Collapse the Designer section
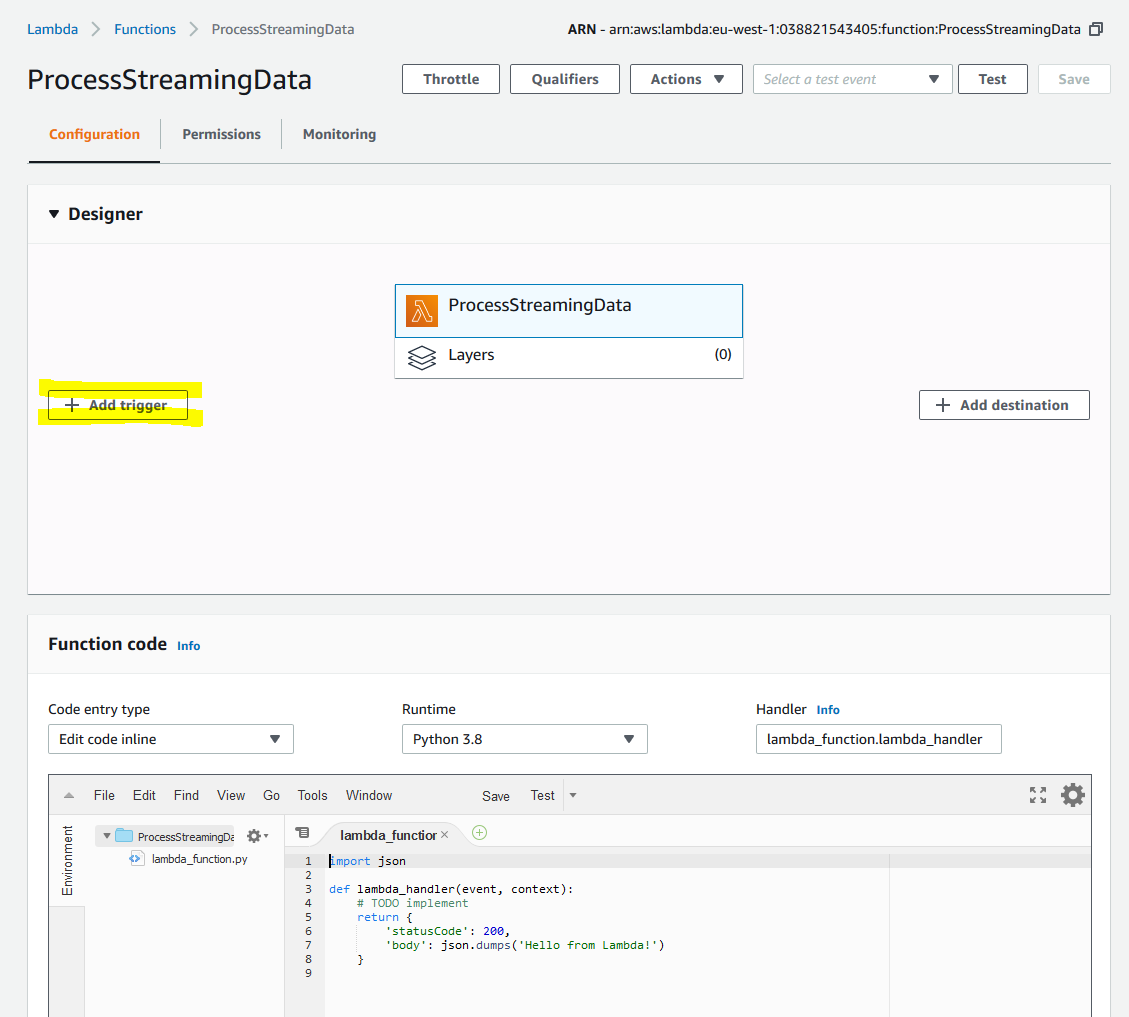The height and width of the screenshot is (1017, 1129). click(54, 214)
